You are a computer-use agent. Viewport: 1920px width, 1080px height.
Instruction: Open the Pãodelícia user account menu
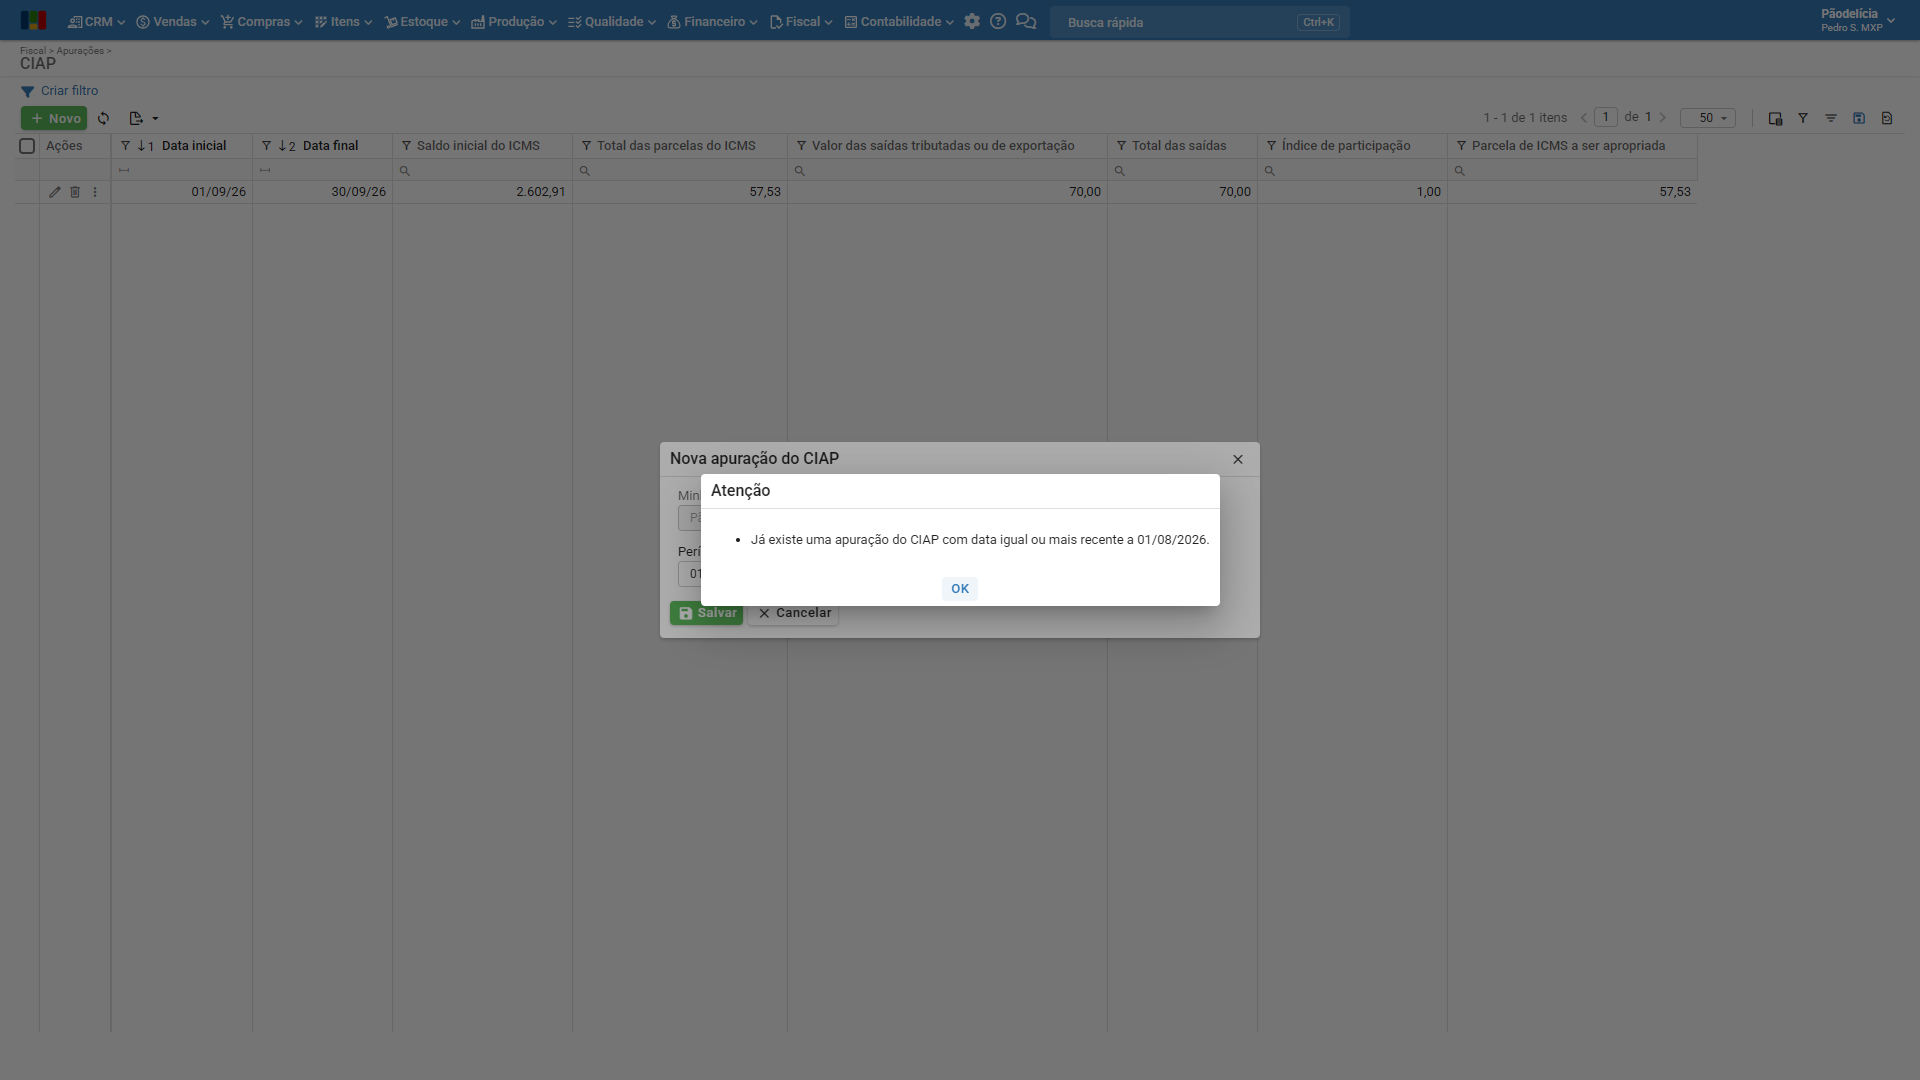(x=1857, y=20)
